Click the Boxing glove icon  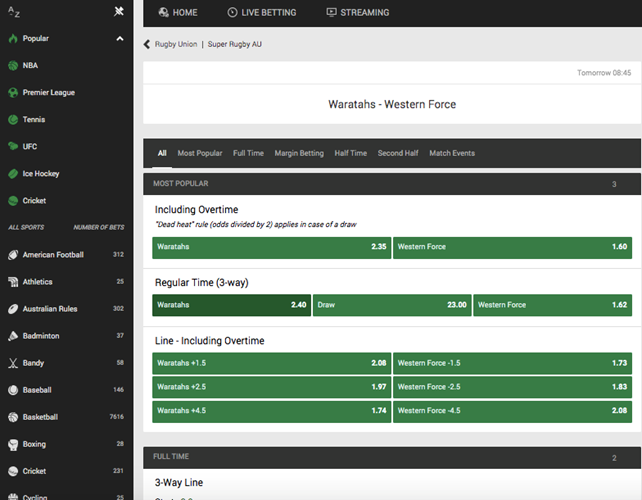(x=13, y=444)
